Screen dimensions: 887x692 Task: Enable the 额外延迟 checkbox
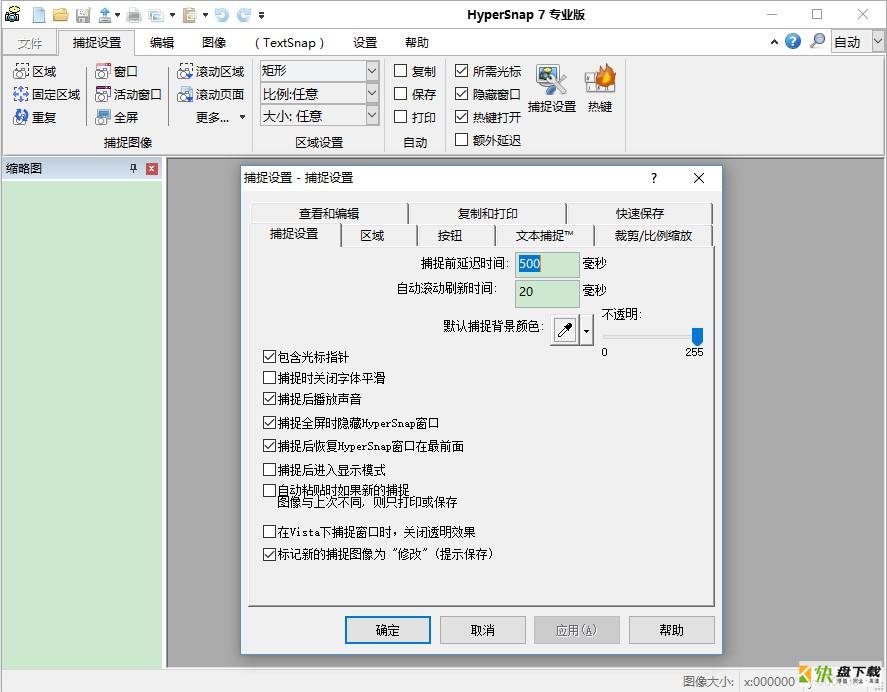click(x=462, y=139)
